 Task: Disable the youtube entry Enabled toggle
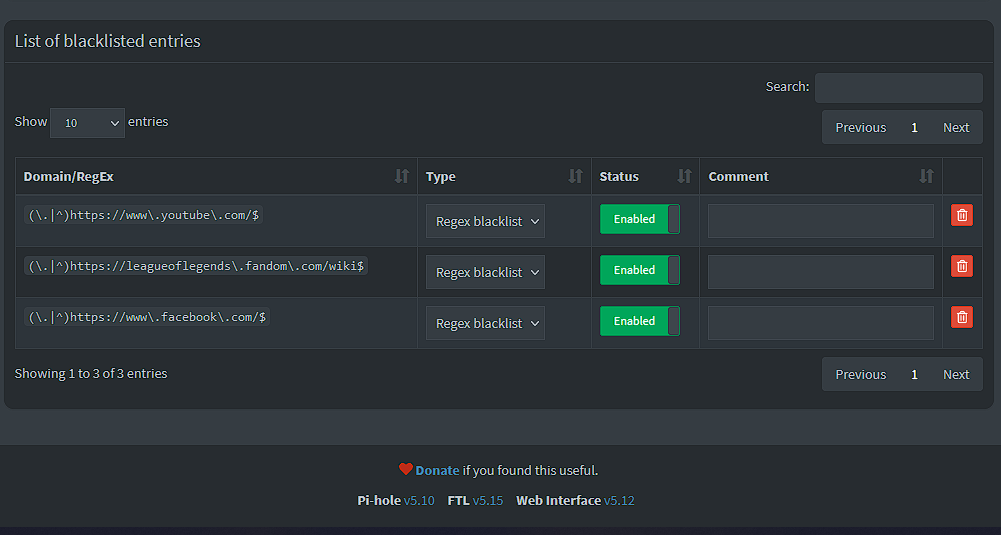coord(639,219)
